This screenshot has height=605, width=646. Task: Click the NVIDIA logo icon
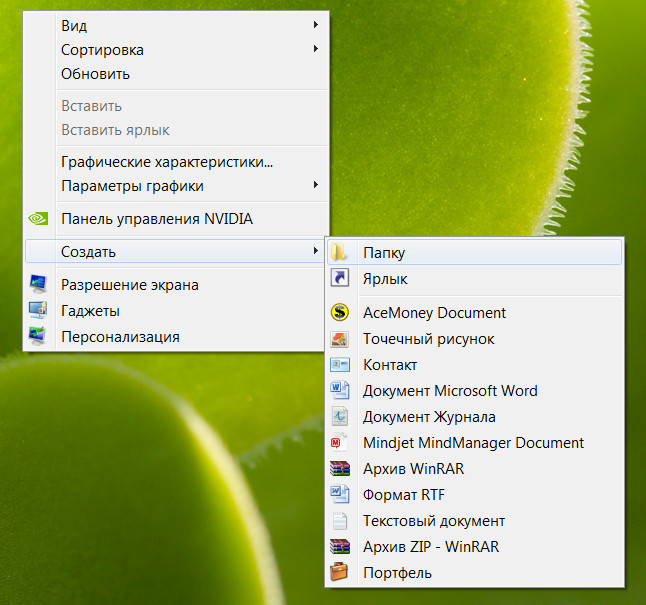[x=38, y=218]
